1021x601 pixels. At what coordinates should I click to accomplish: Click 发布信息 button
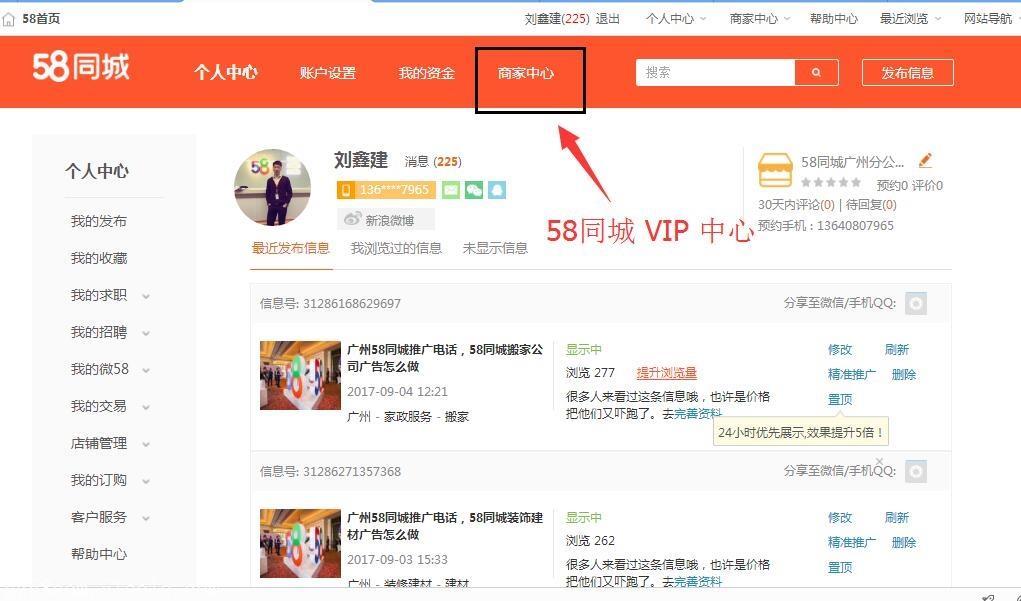[908, 73]
